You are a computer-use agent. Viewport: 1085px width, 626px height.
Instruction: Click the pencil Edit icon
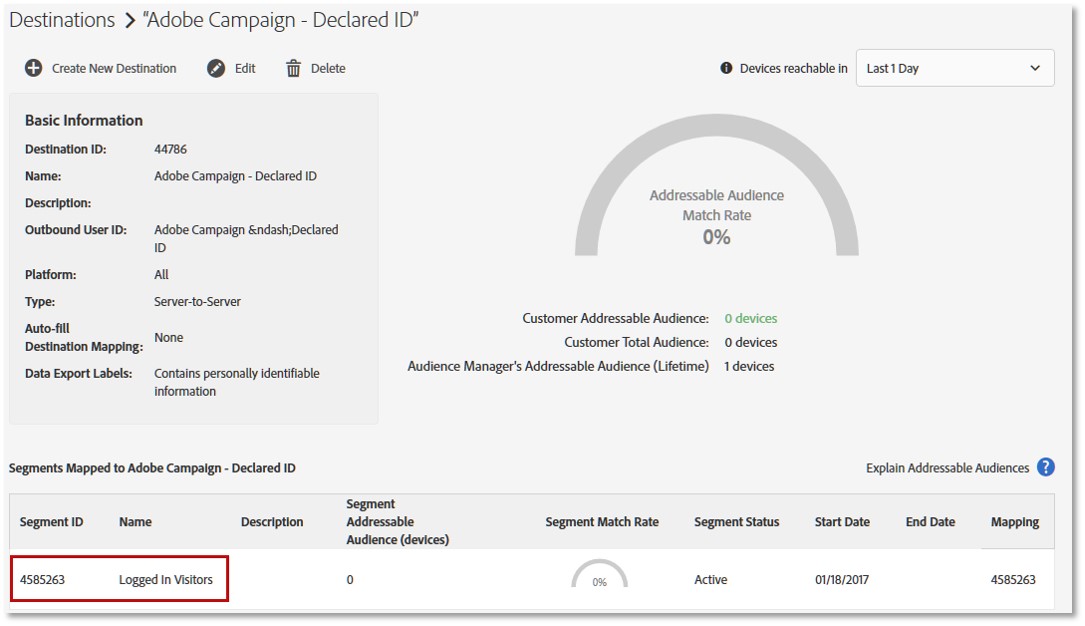tap(216, 68)
